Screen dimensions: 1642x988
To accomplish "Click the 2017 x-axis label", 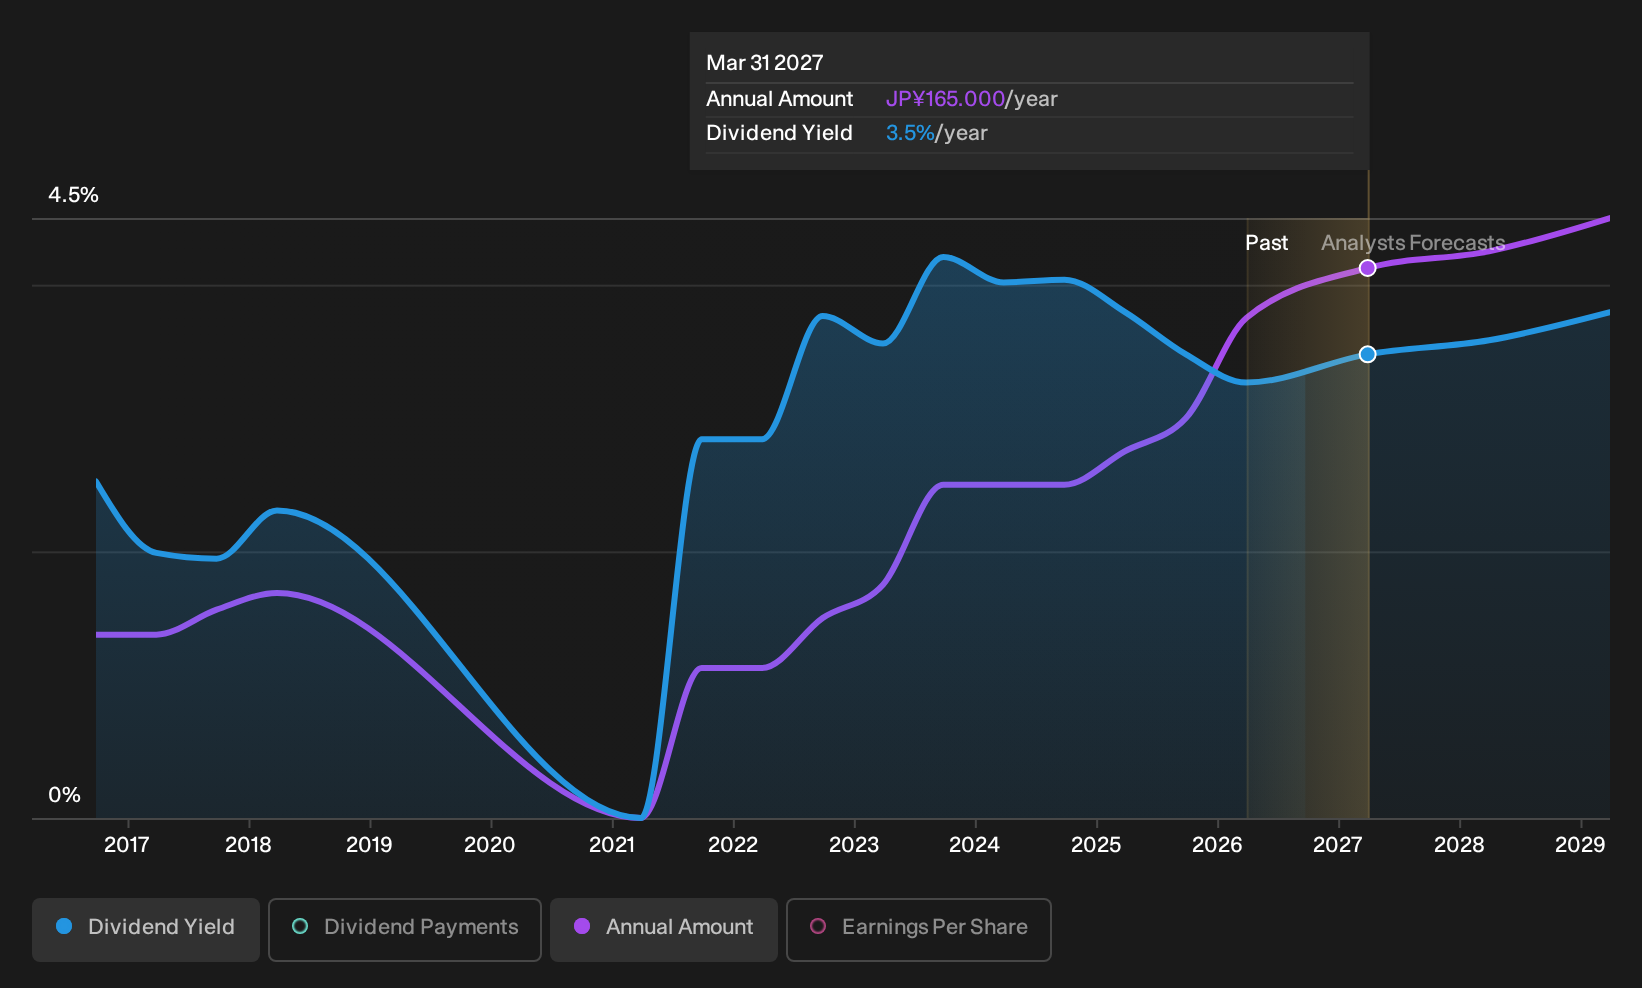I will (x=127, y=845).
